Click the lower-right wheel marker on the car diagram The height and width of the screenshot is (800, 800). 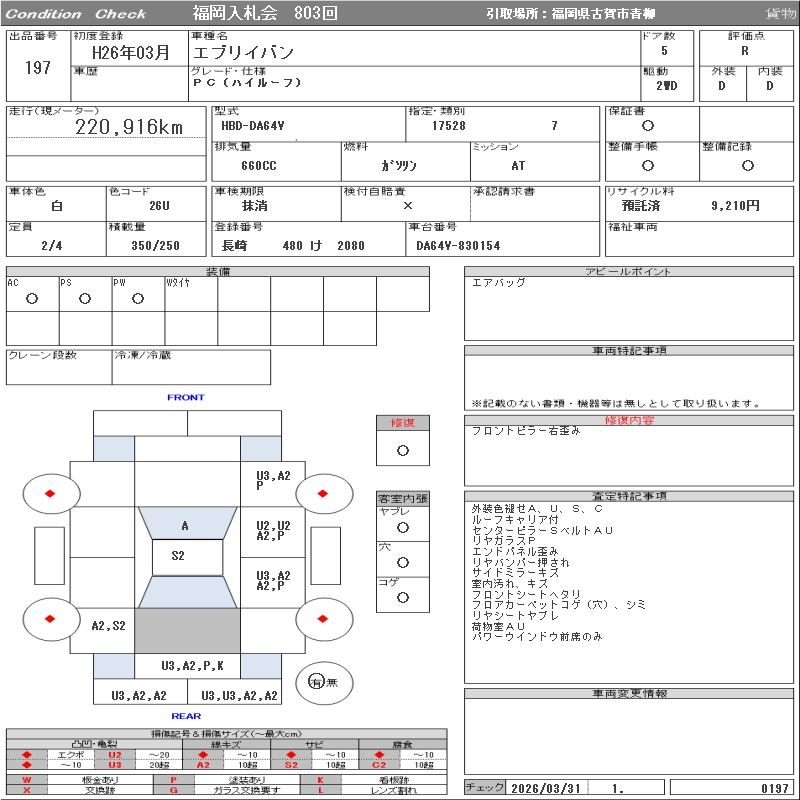pyautogui.click(x=324, y=619)
